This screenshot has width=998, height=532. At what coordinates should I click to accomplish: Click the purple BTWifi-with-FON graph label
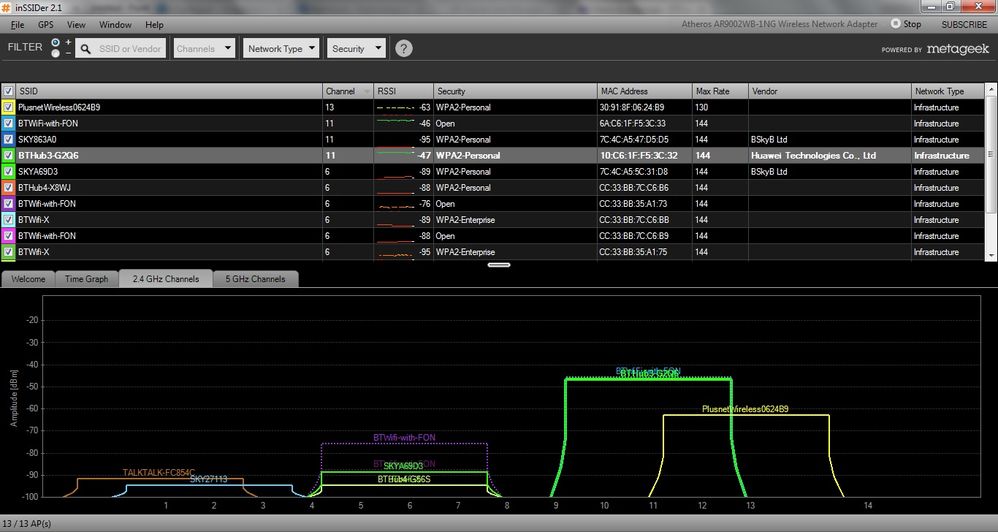click(x=404, y=438)
